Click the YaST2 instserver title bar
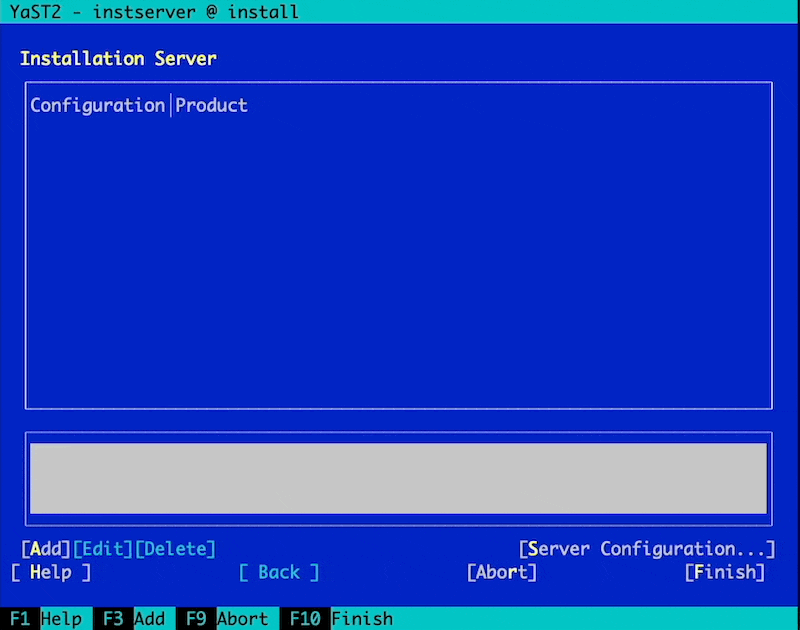Screen dimensions: 800x630 154,12
